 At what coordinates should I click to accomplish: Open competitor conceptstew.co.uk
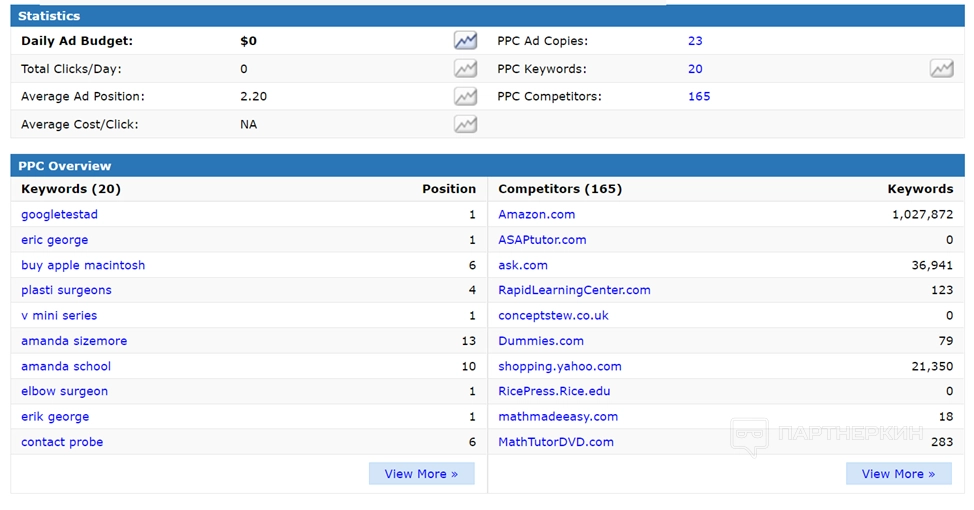pos(553,316)
